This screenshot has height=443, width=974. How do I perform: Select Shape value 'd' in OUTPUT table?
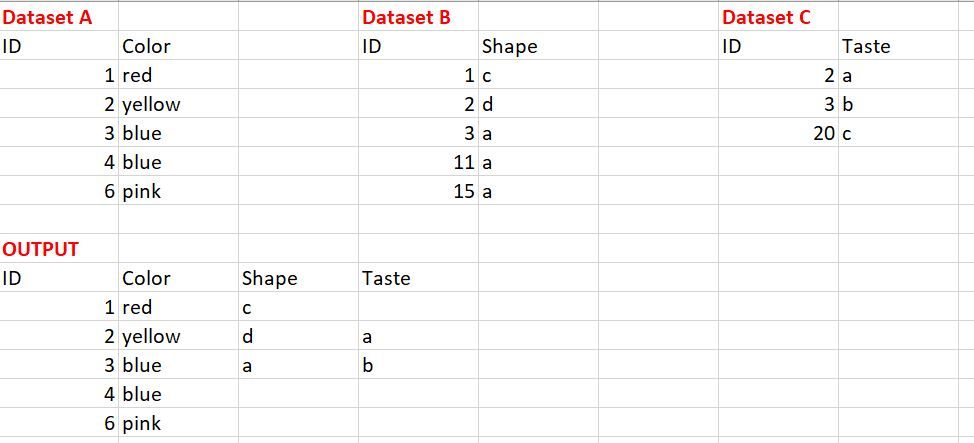pyautogui.click(x=248, y=336)
